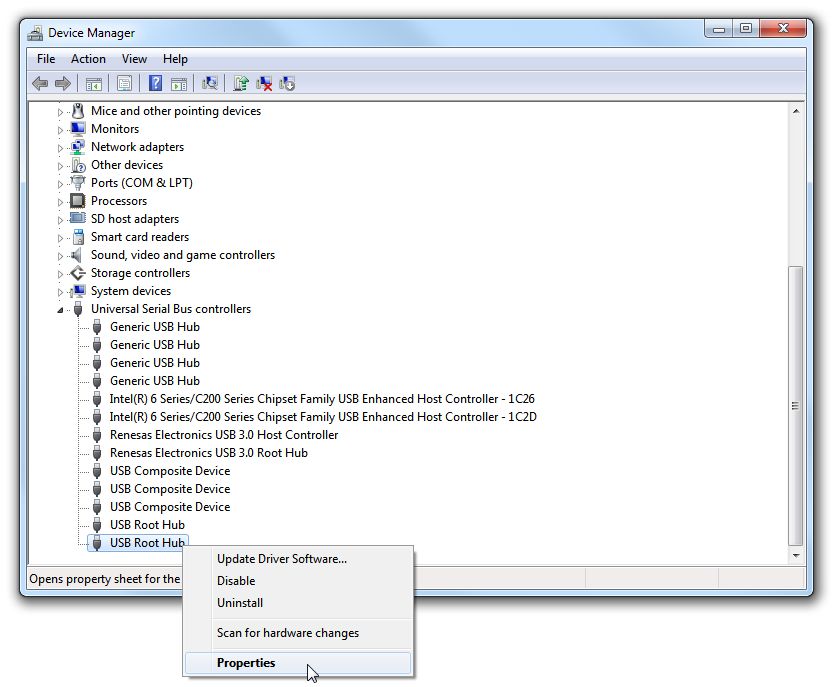The height and width of the screenshot is (687, 833).
Task: Select Renesas Electronics USB 3.0 Host Controller
Action: (x=224, y=435)
